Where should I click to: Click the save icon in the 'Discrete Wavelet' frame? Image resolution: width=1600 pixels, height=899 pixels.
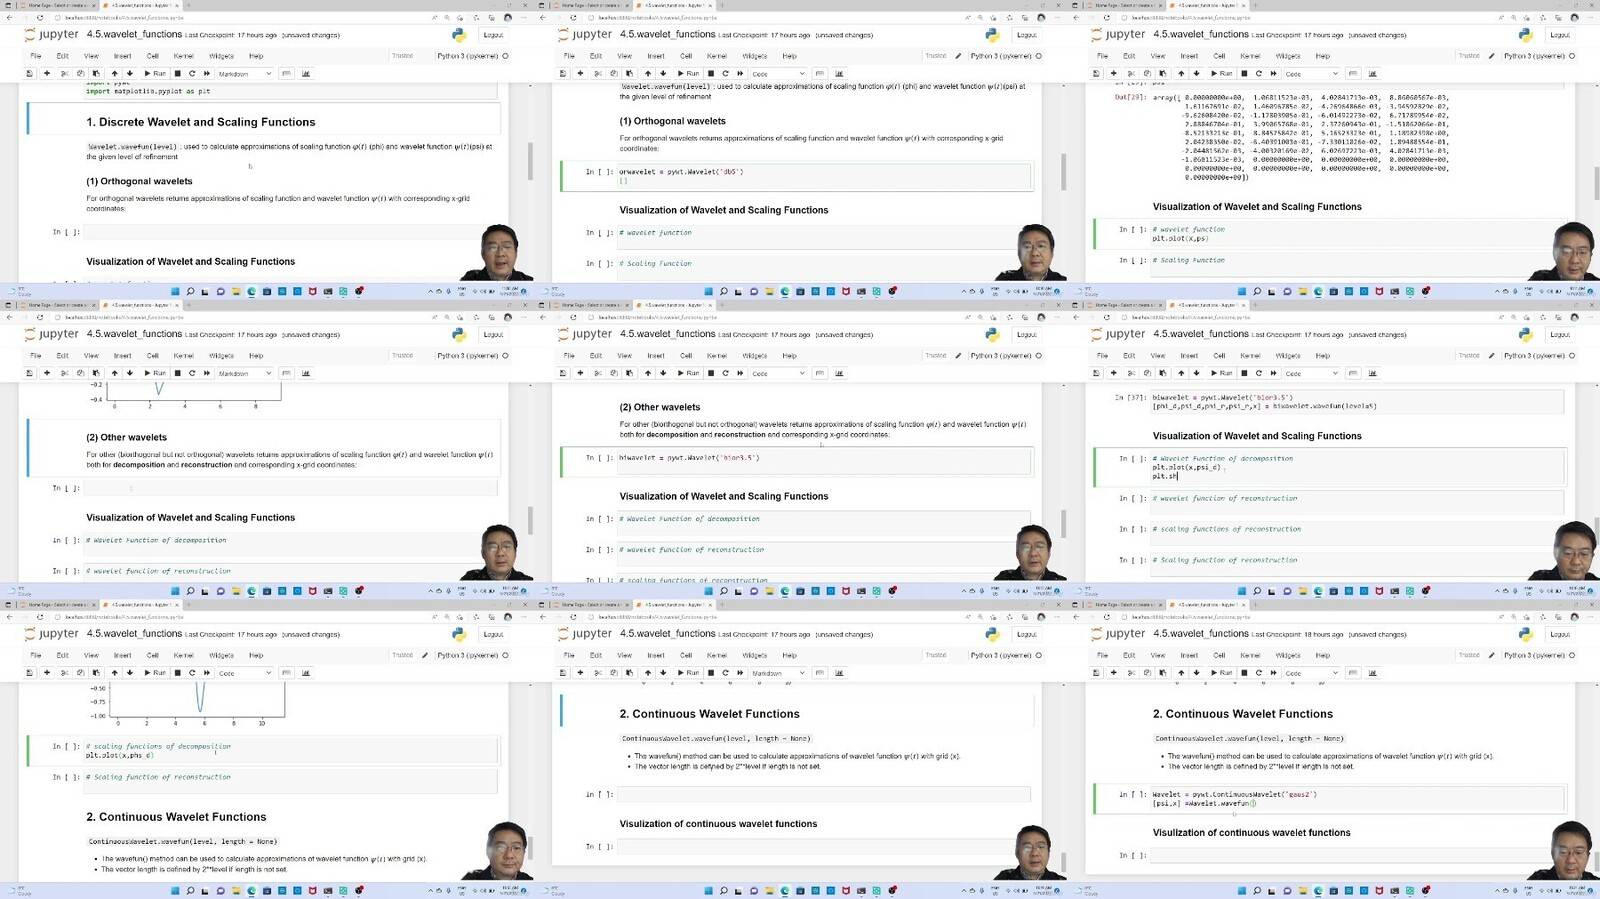click(30, 73)
